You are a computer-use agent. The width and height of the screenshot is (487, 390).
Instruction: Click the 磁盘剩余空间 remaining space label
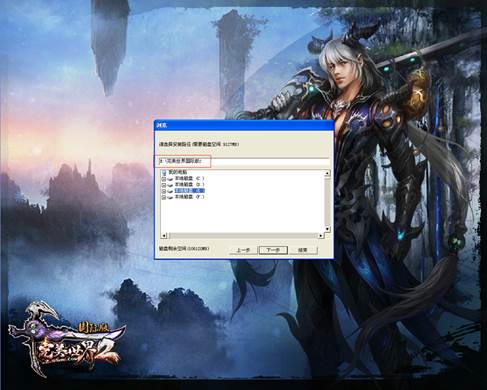pos(184,249)
